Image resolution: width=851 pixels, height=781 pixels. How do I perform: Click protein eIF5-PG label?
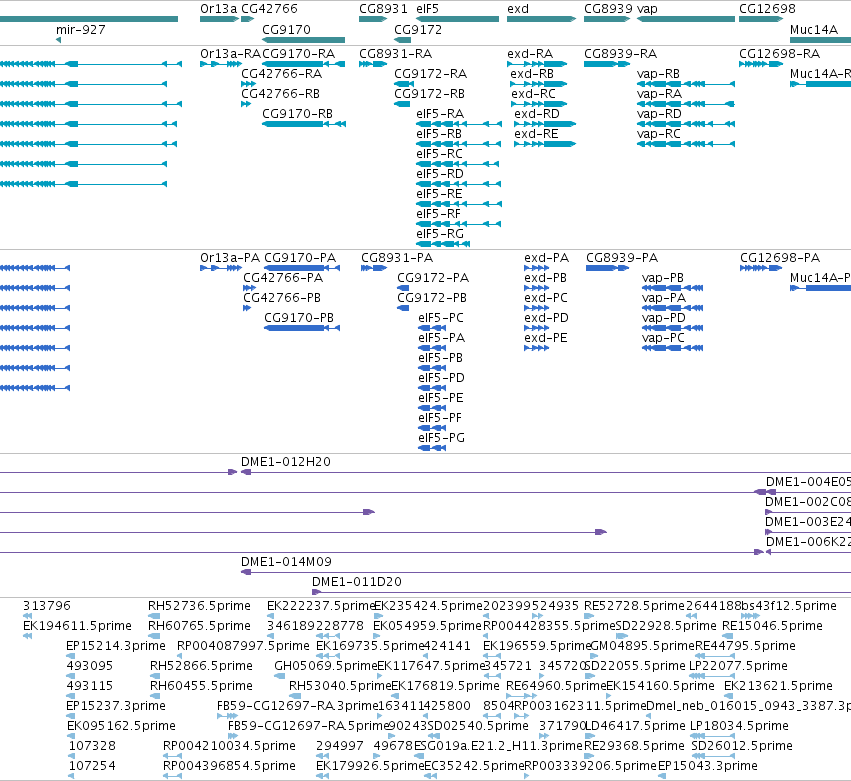pos(441,438)
